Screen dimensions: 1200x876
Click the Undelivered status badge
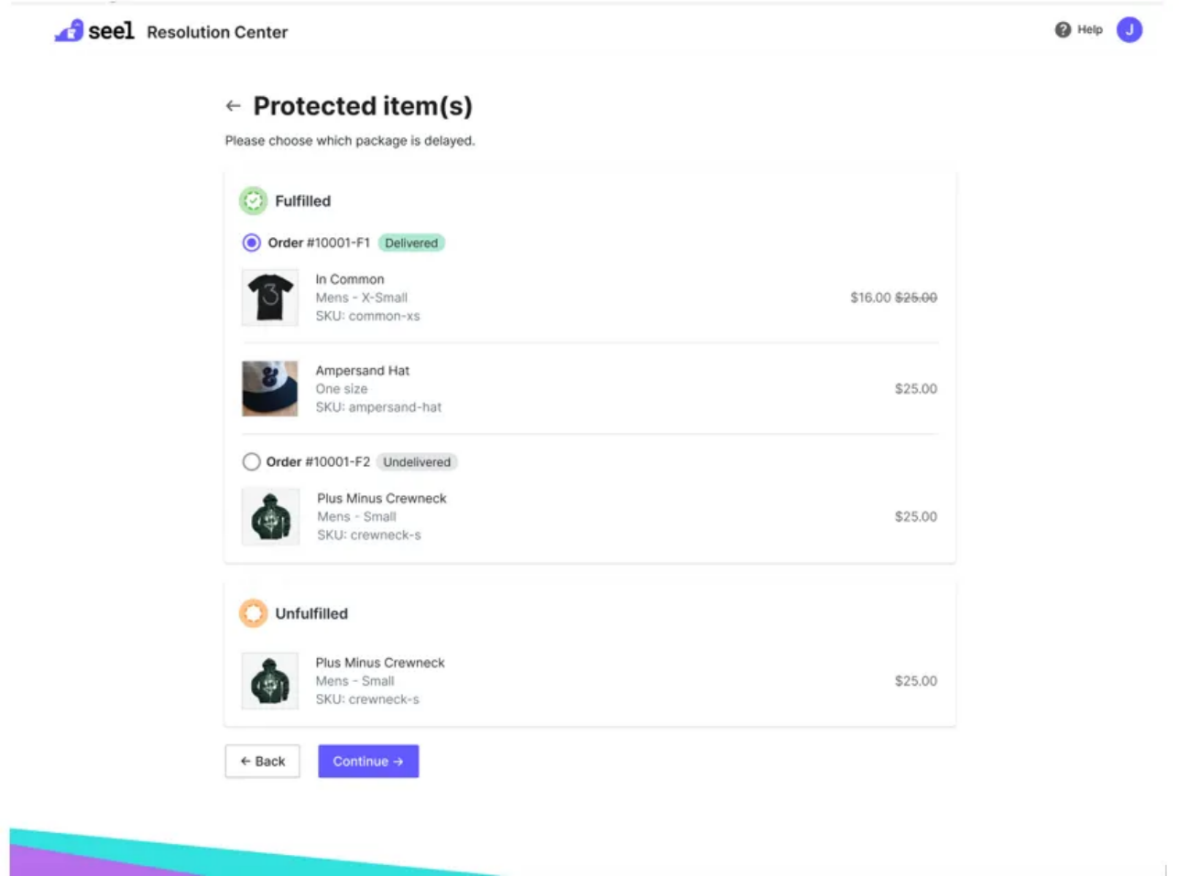point(418,462)
